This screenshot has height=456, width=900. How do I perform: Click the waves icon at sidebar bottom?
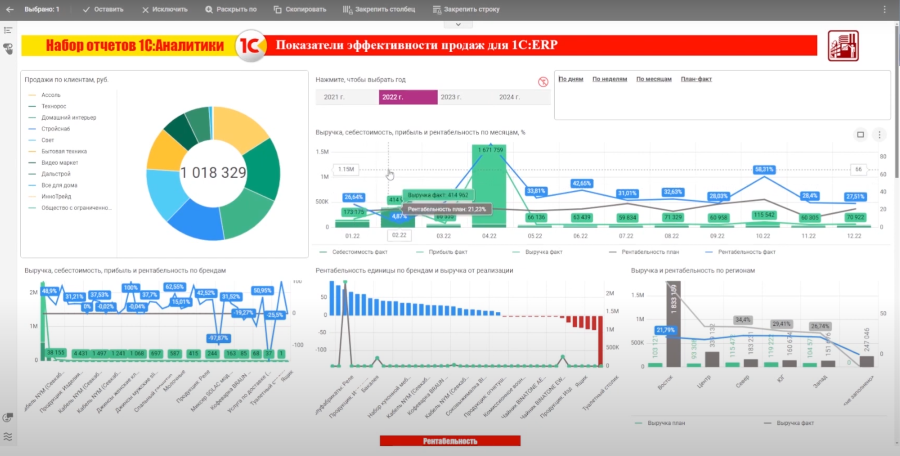pos(8,437)
